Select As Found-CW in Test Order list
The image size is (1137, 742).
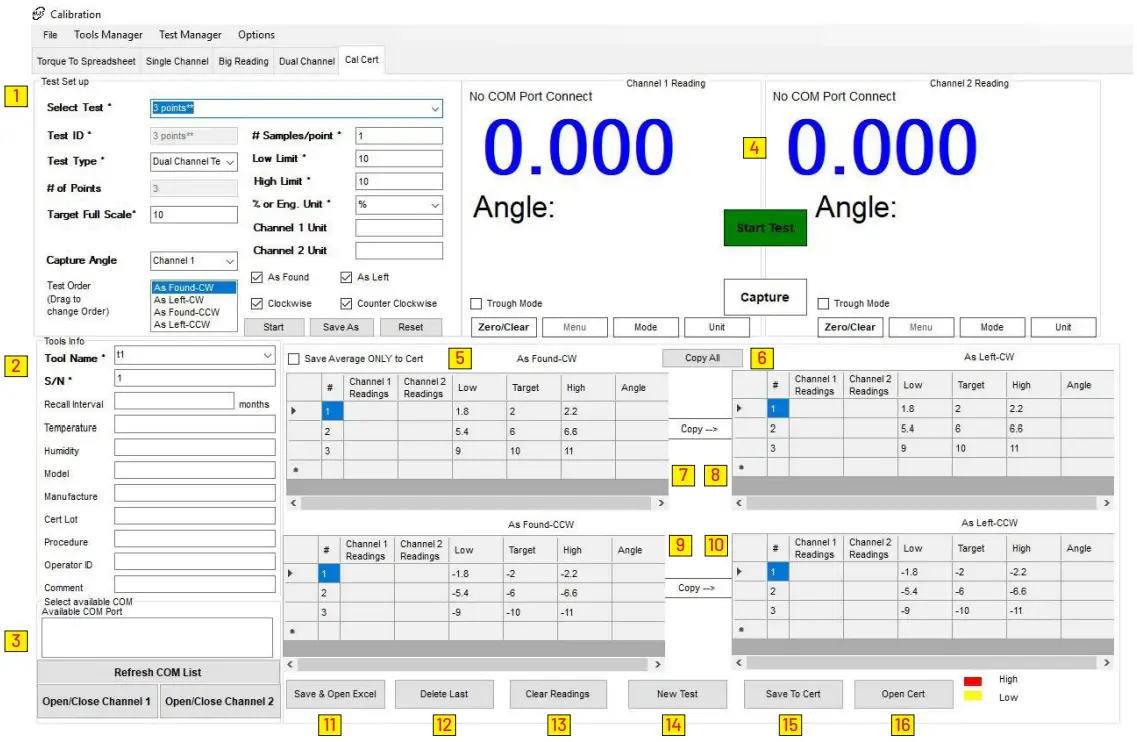click(194, 288)
